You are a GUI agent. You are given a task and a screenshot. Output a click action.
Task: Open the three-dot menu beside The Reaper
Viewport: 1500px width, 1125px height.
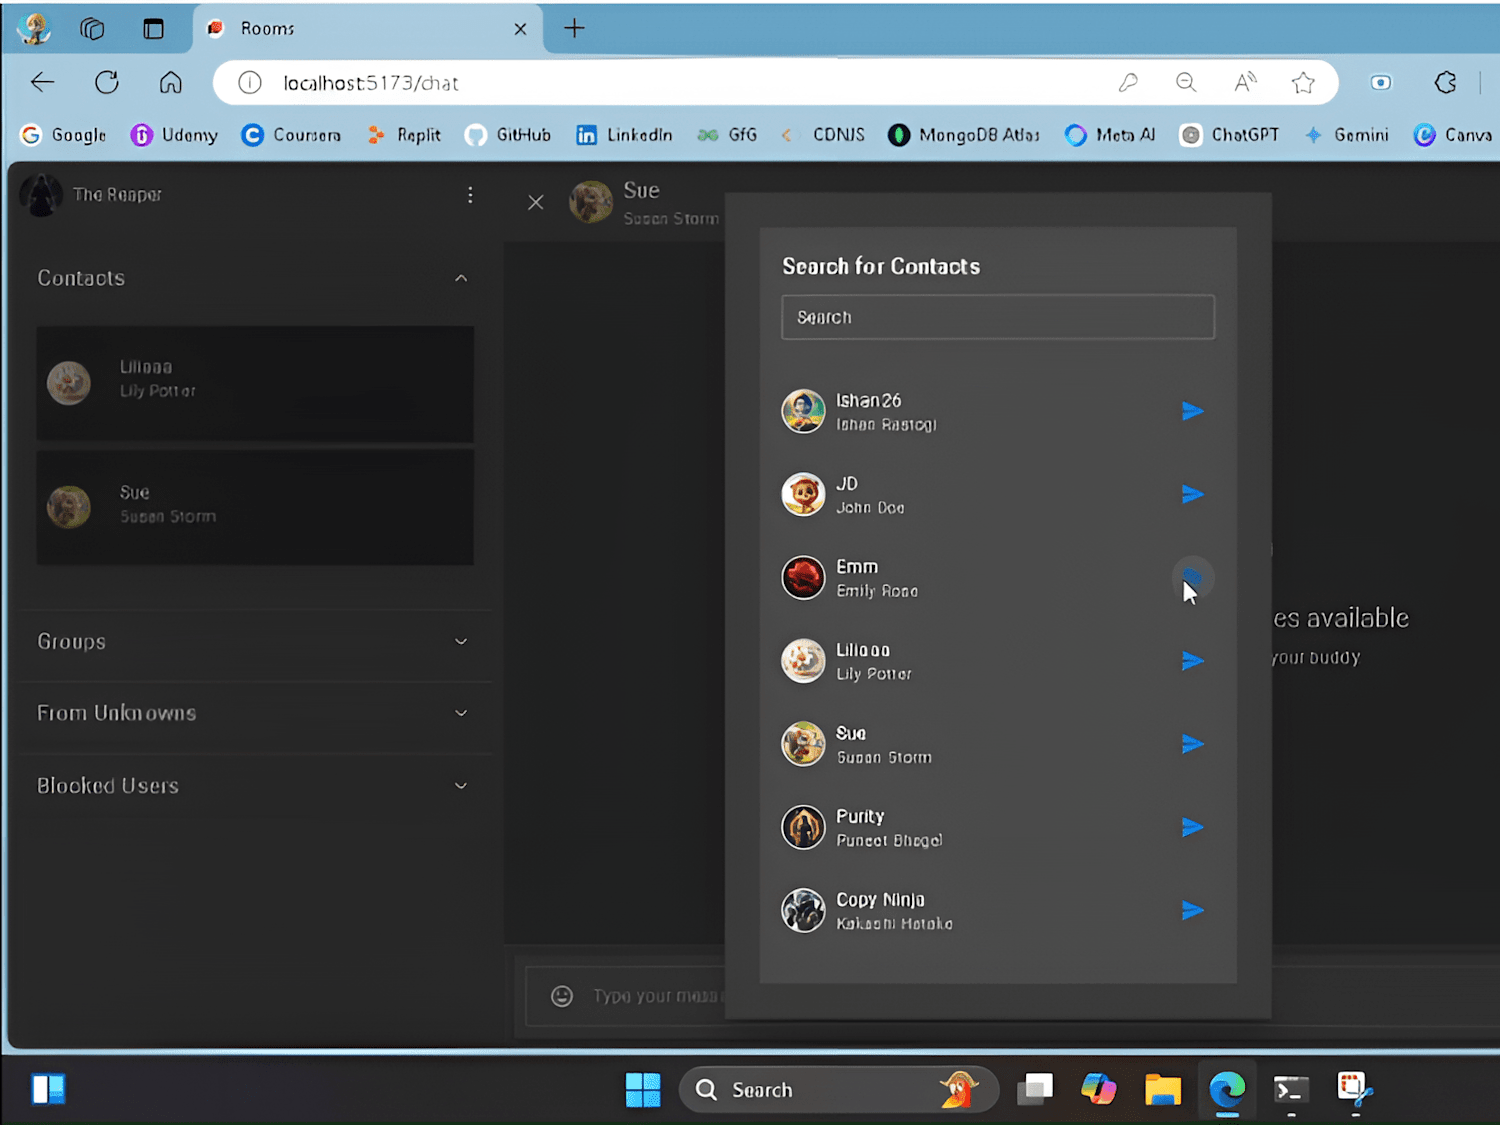470,195
